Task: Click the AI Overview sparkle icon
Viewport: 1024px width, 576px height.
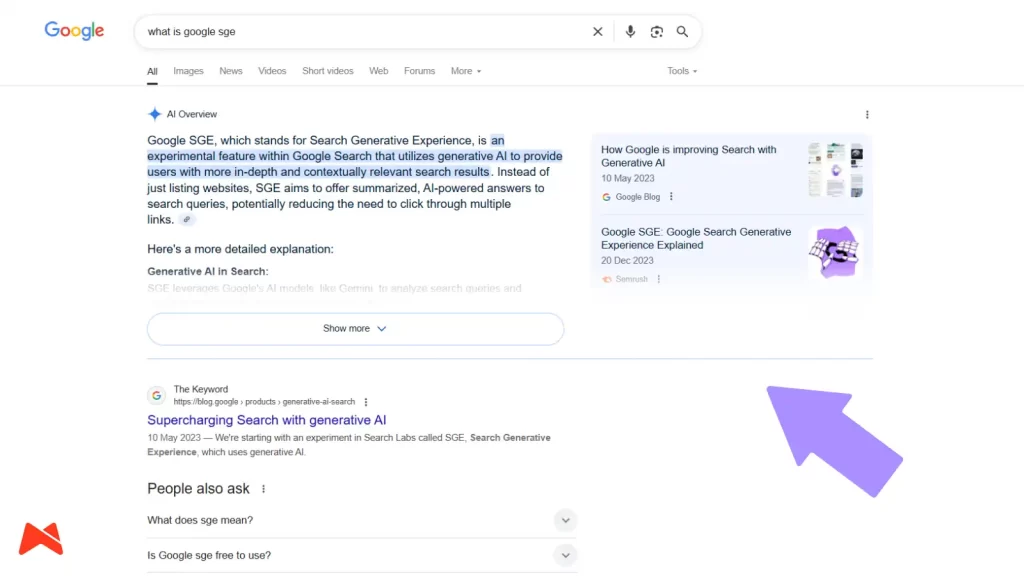Action: pyautogui.click(x=154, y=114)
